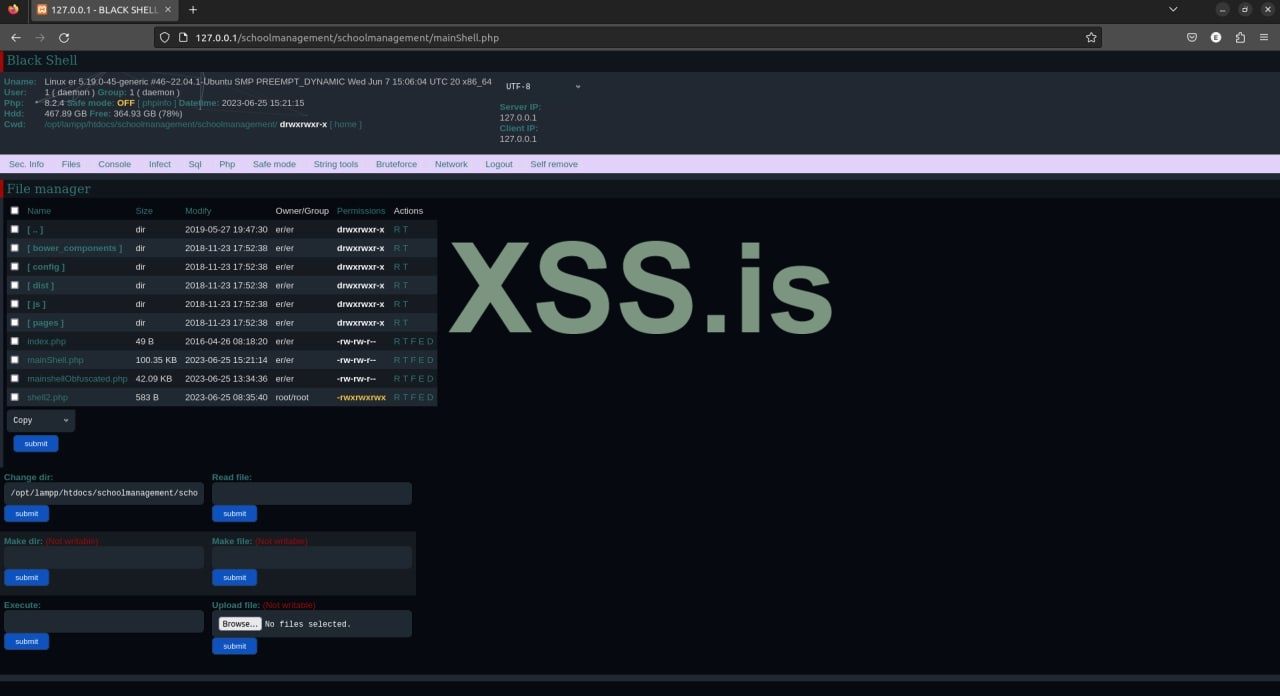Image resolution: width=1280 pixels, height=696 pixels.
Task: Click the T action for the pages directory
Action: [405, 323]
